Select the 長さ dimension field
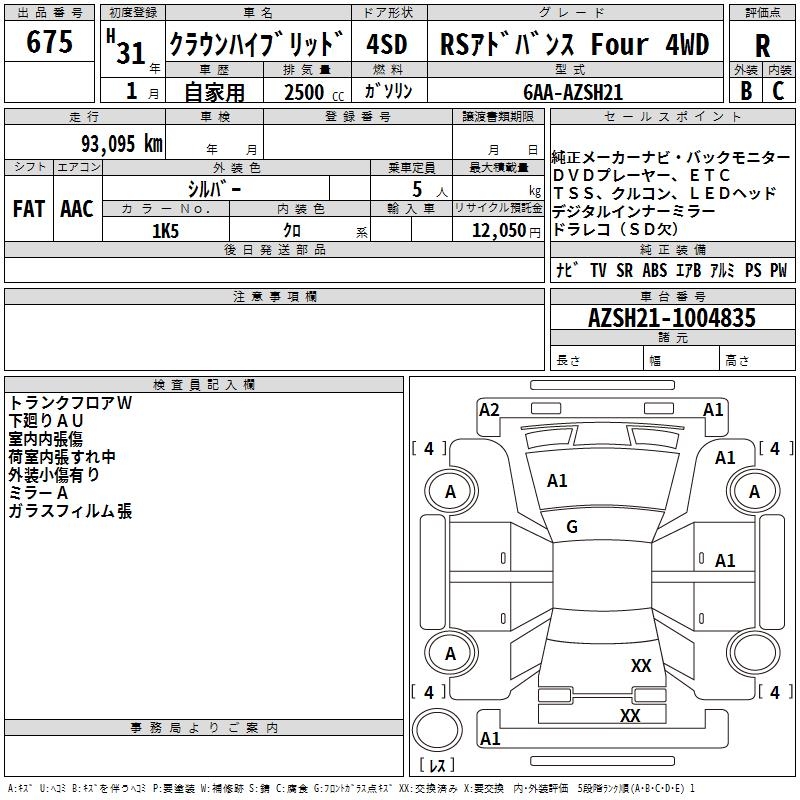This screenshot has width=800, height=800. pos(597,359)
